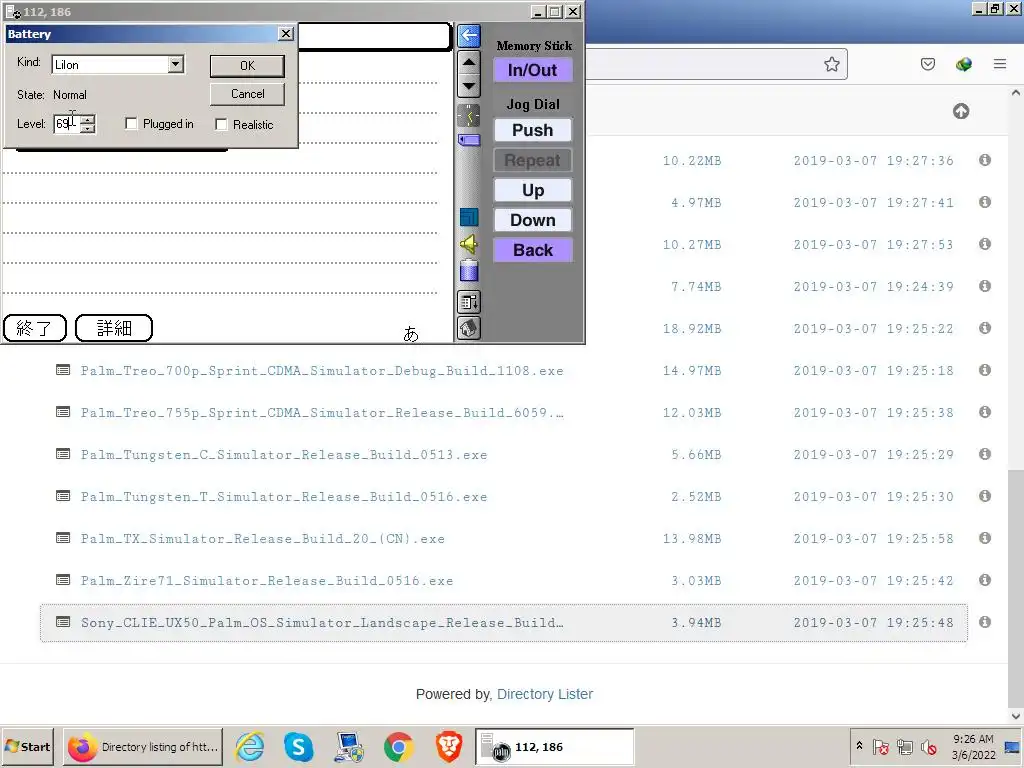Follow the Directory Lister link
Screen dimensions: 1024x768
coord(545,694)
